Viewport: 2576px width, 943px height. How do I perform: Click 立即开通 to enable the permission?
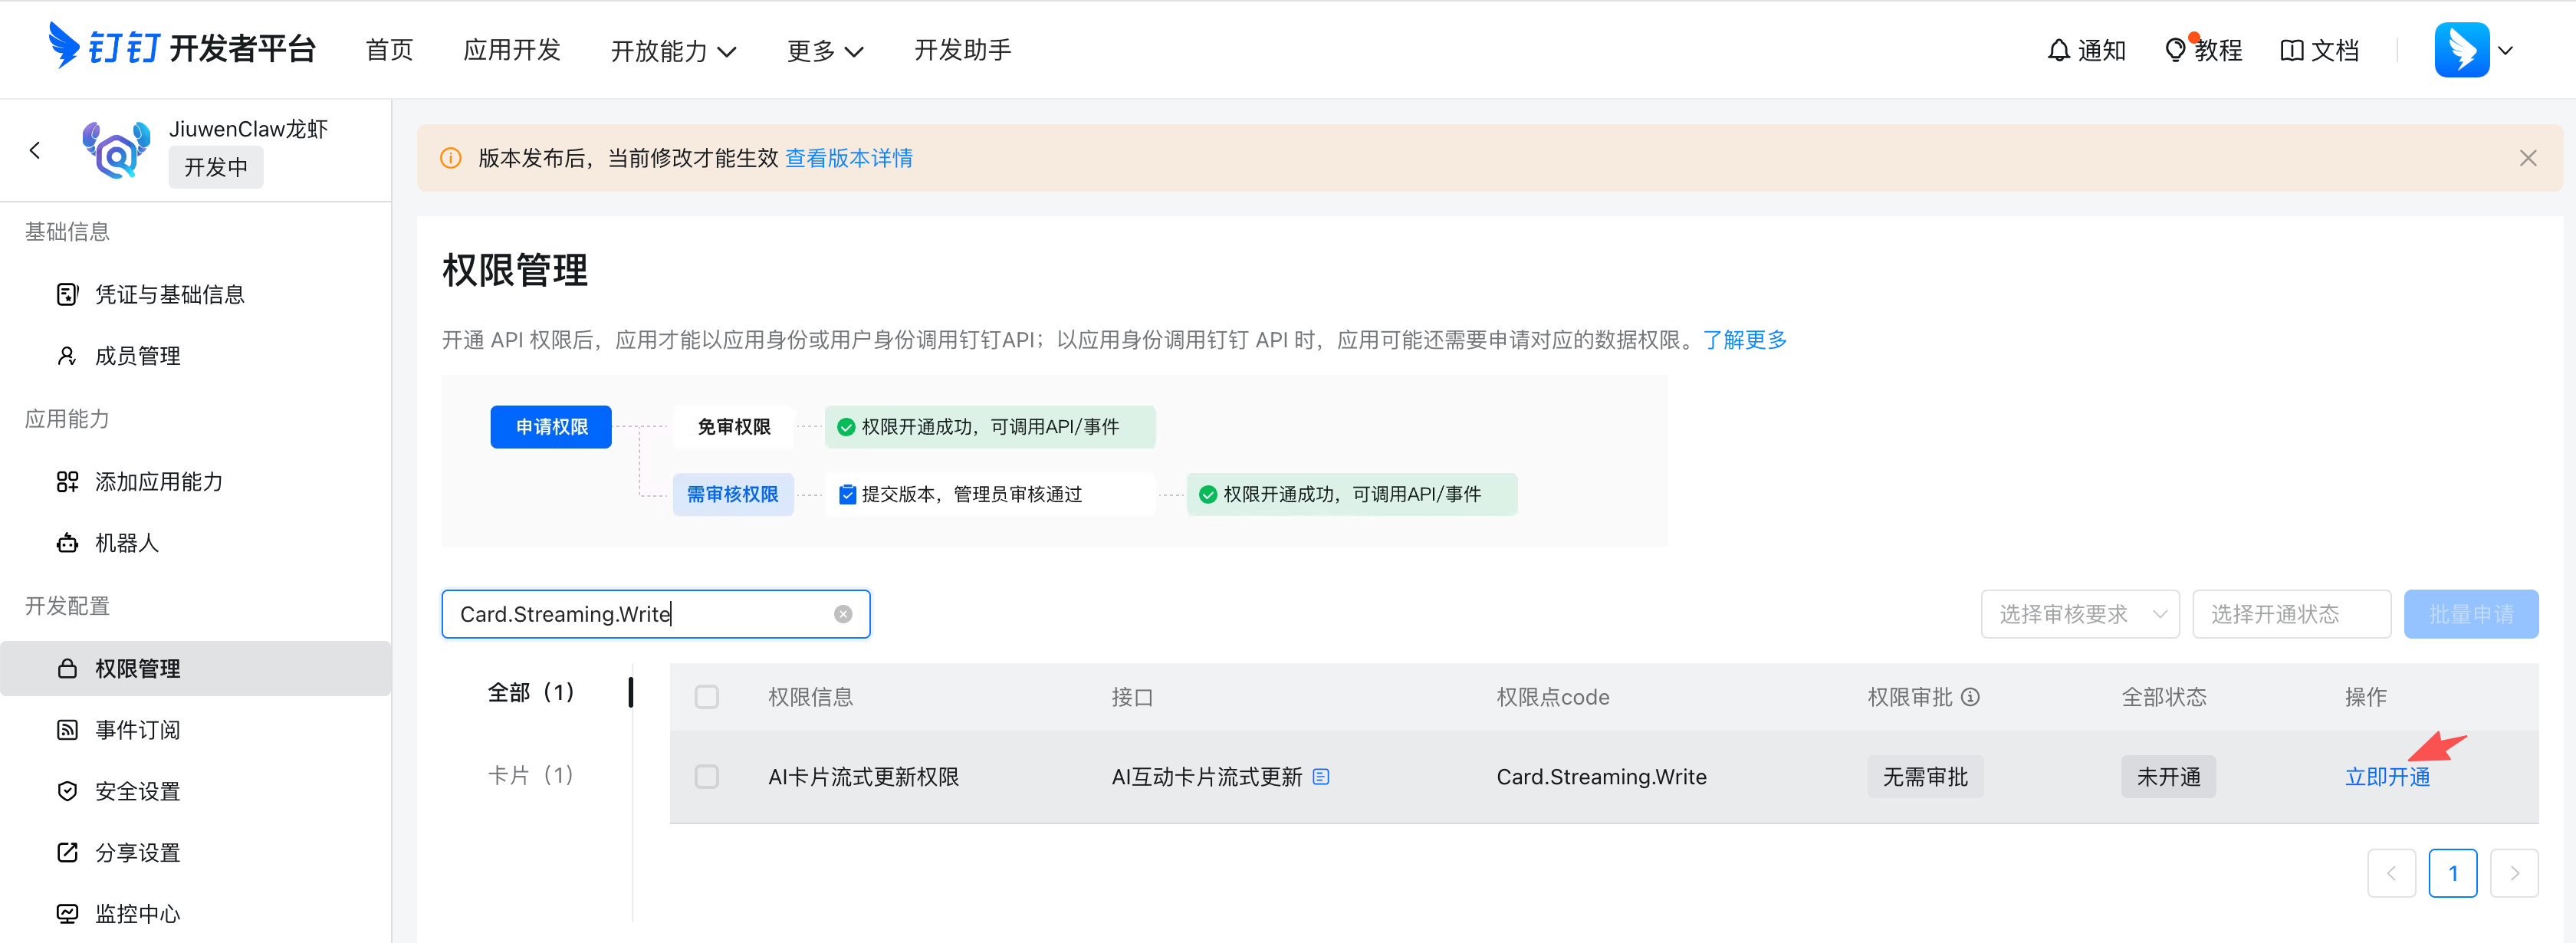(2388, 776)
